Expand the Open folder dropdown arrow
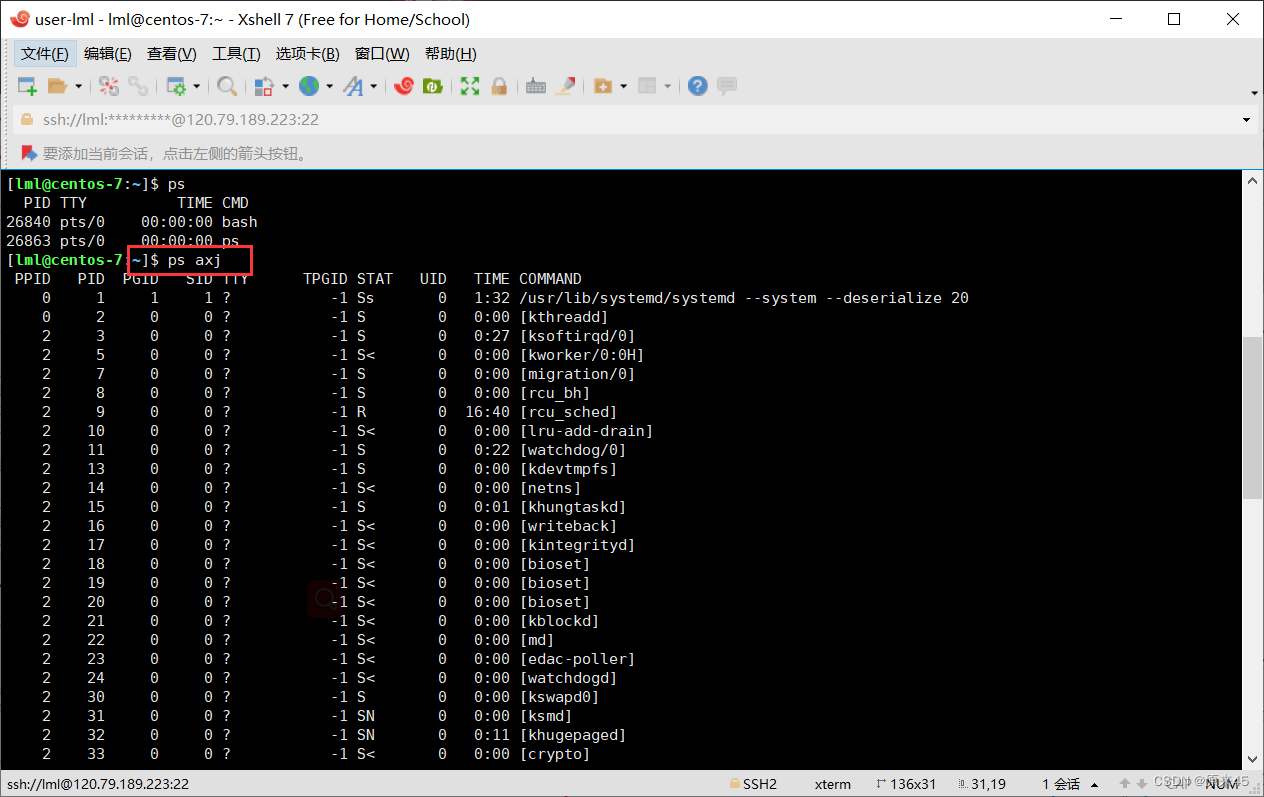The image size is (1264, 797). click(78, 87)
